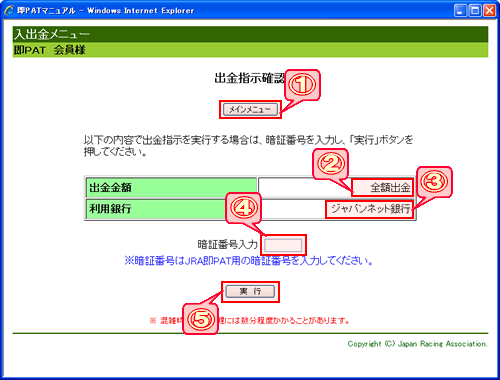Click the 実行 button

tap(250, 291)
